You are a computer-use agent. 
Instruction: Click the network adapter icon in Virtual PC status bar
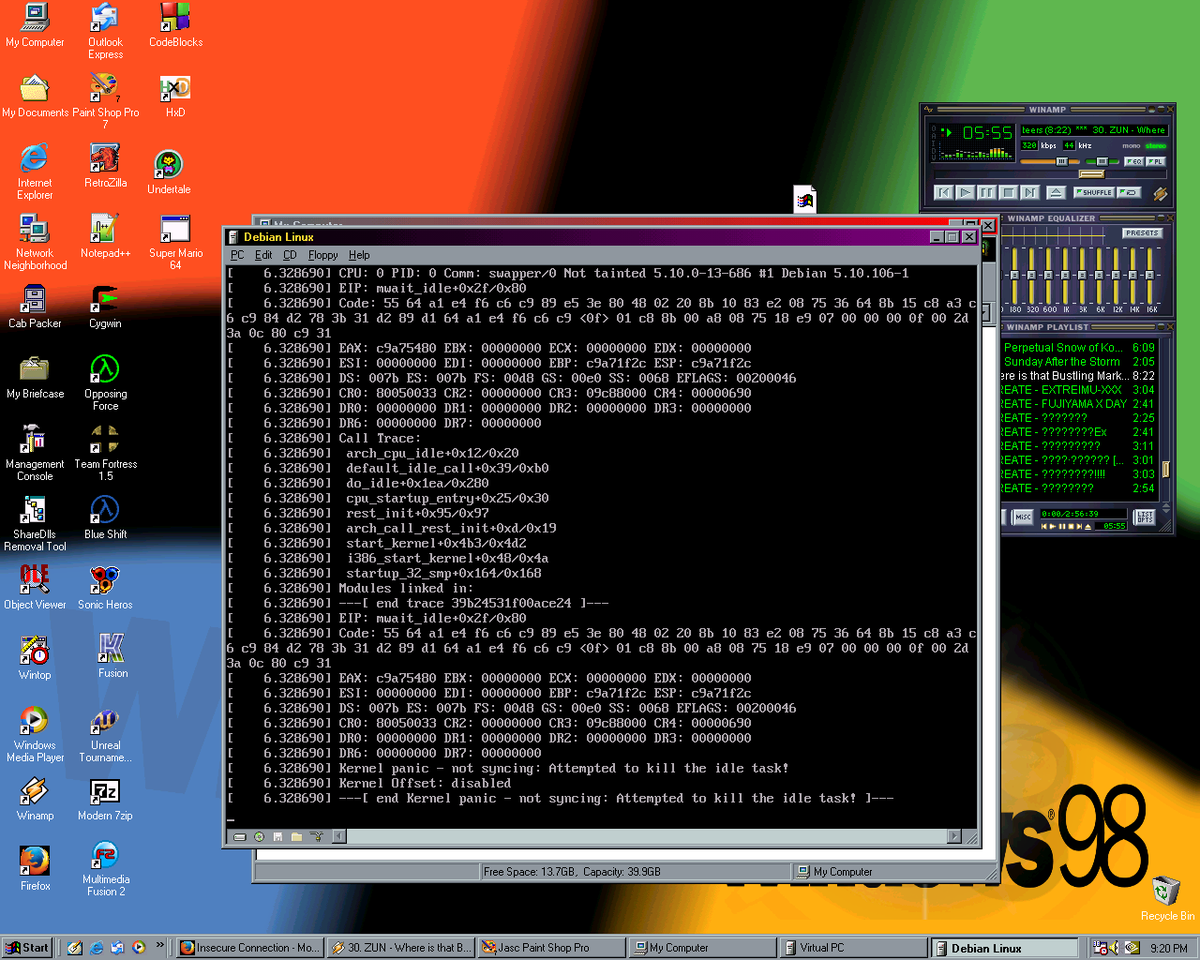pyautogui.click(x=317, y=836)
